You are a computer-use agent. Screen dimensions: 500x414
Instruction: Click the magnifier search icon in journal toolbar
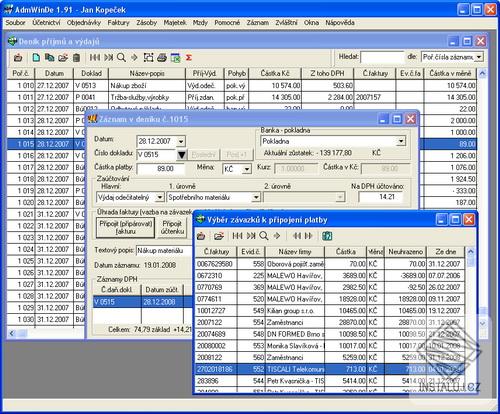pos(122,58)
